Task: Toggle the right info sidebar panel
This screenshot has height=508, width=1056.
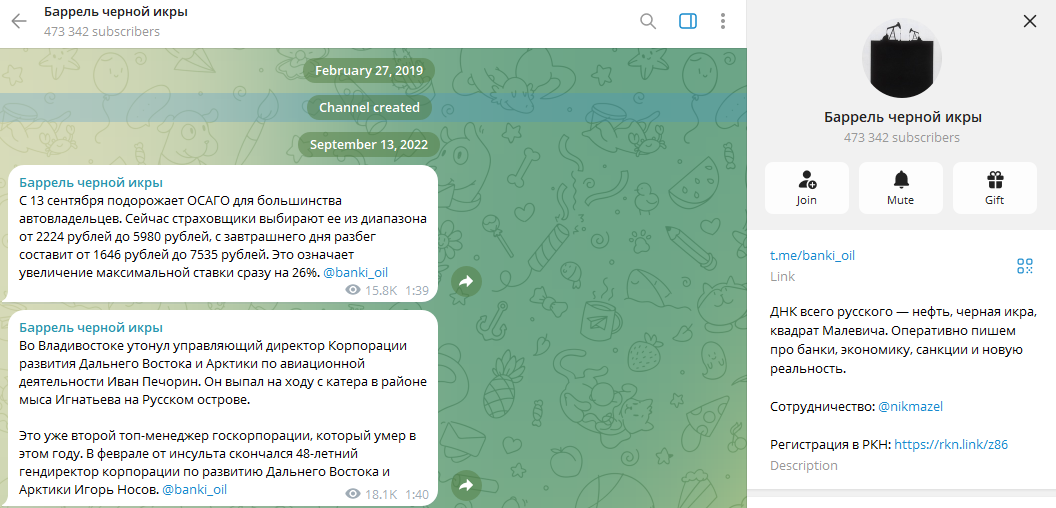Action: 687,21
